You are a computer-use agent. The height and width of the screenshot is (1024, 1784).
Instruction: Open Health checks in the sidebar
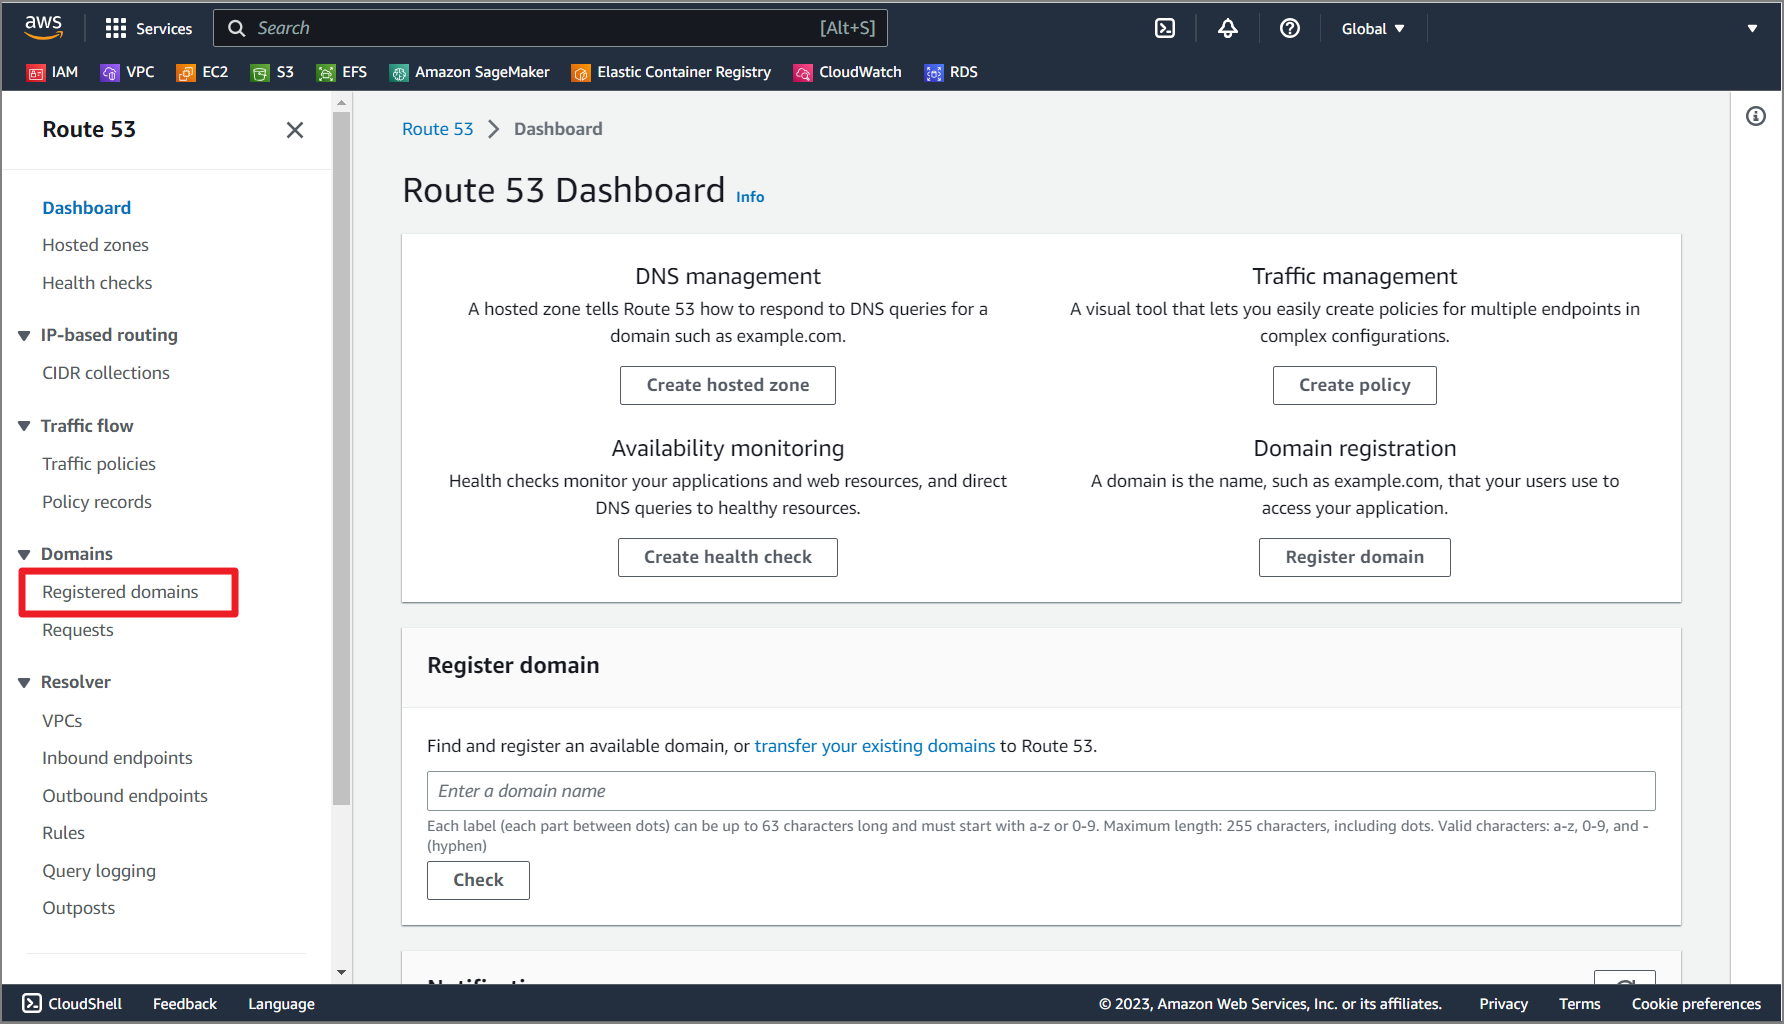[97, 283]
